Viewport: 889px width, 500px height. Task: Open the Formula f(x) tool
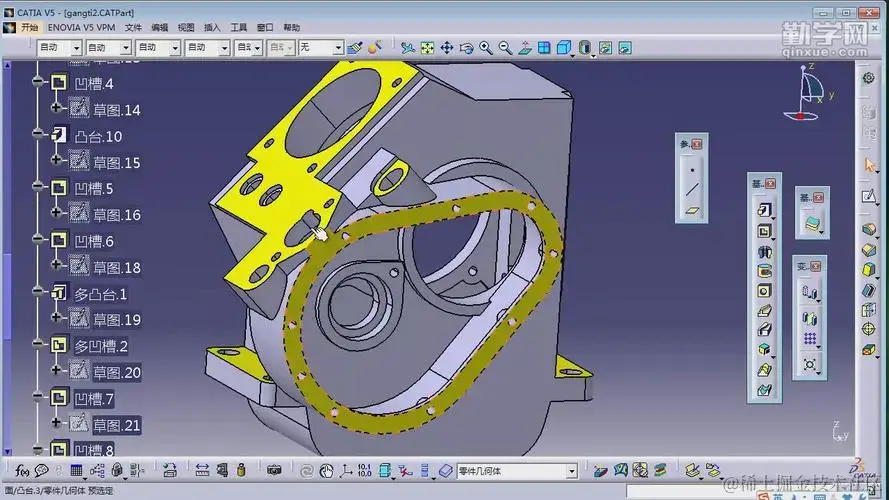pyautogui.click(x=22, y=471)
